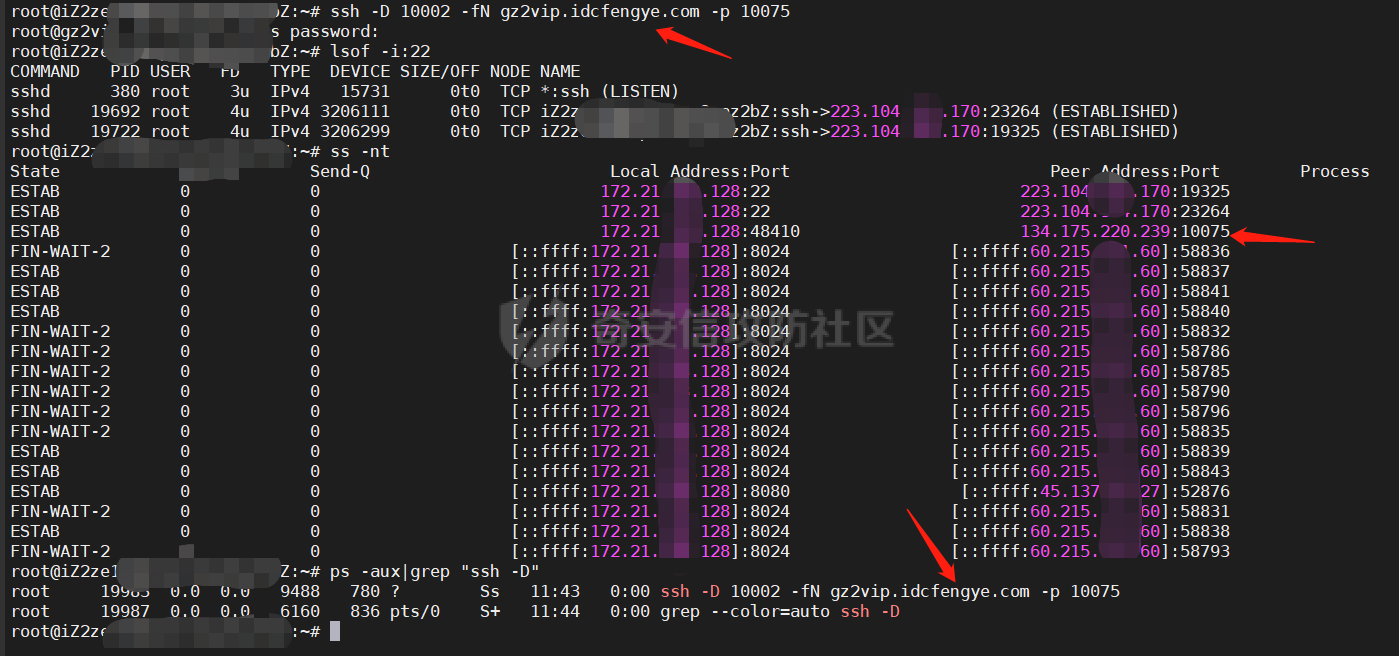Click the terminal cursor block at the last prompt
Screen dimensions: 1399x656
[x=335, y=631]
